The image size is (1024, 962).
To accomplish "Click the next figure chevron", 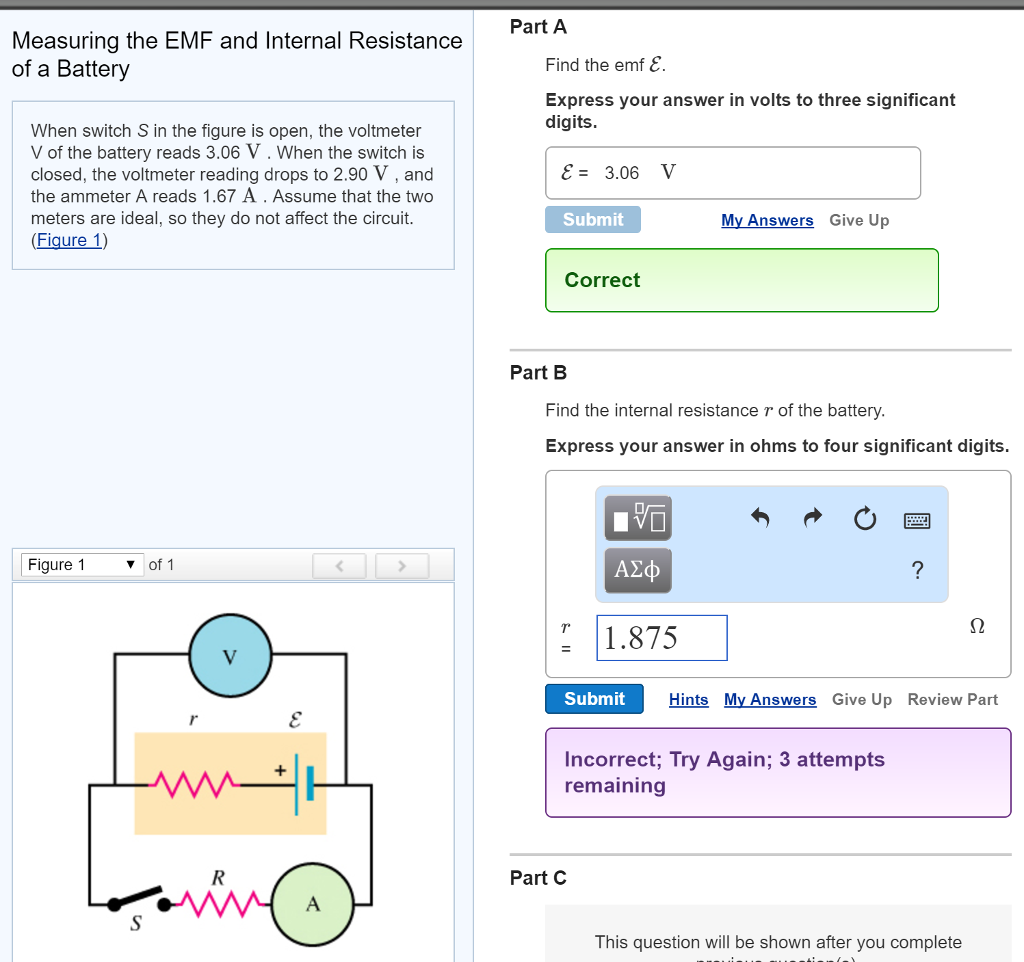I will pyautogui.click(x=401, y=565).
